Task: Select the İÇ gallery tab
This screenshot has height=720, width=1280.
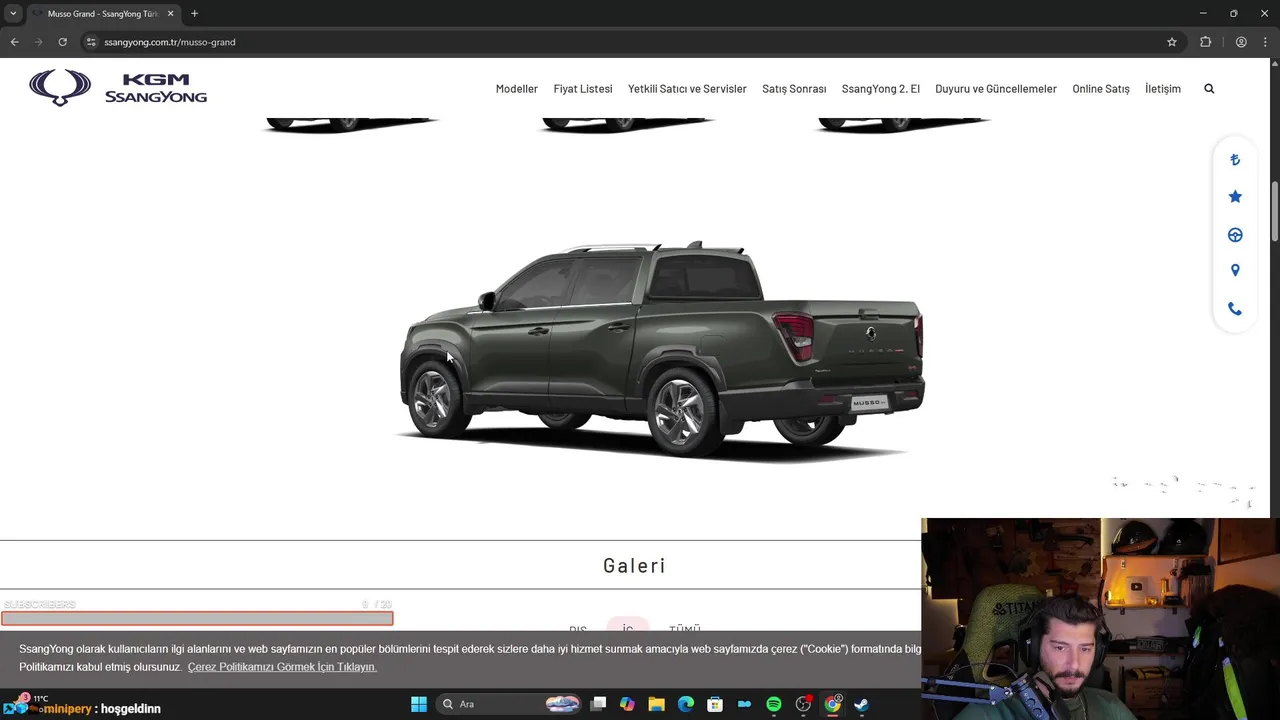Action: [628, 629]
